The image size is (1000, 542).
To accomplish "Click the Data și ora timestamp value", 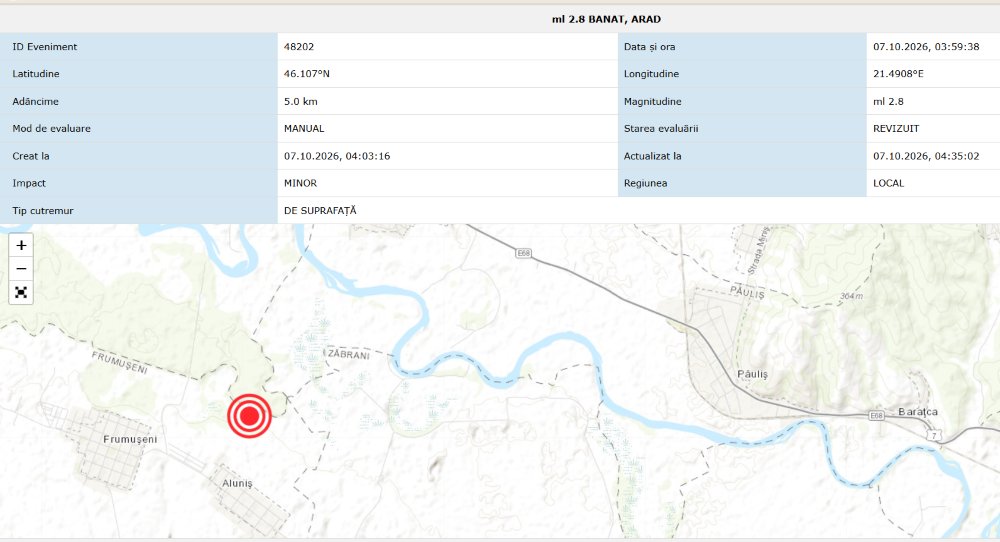I will tap(926, 47).
